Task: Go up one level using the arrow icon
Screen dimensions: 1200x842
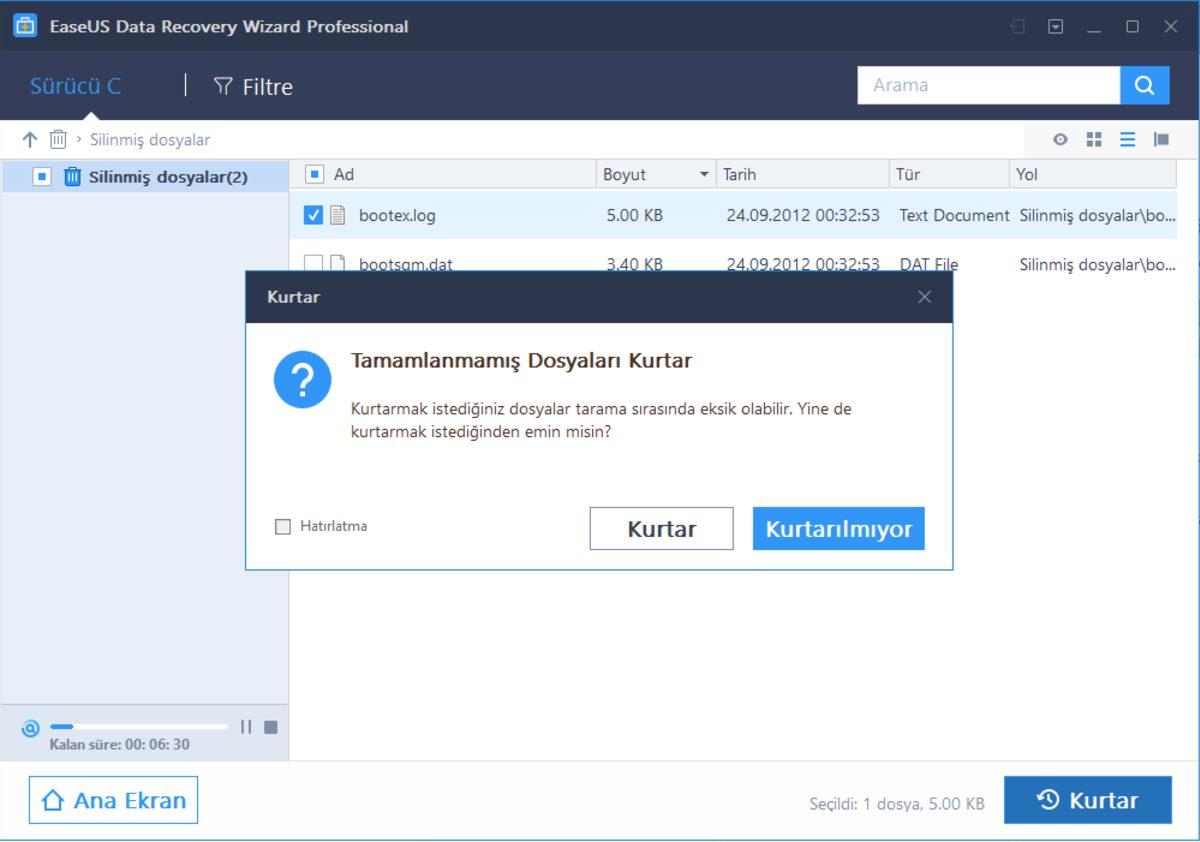Action: [x=29, y=139]
